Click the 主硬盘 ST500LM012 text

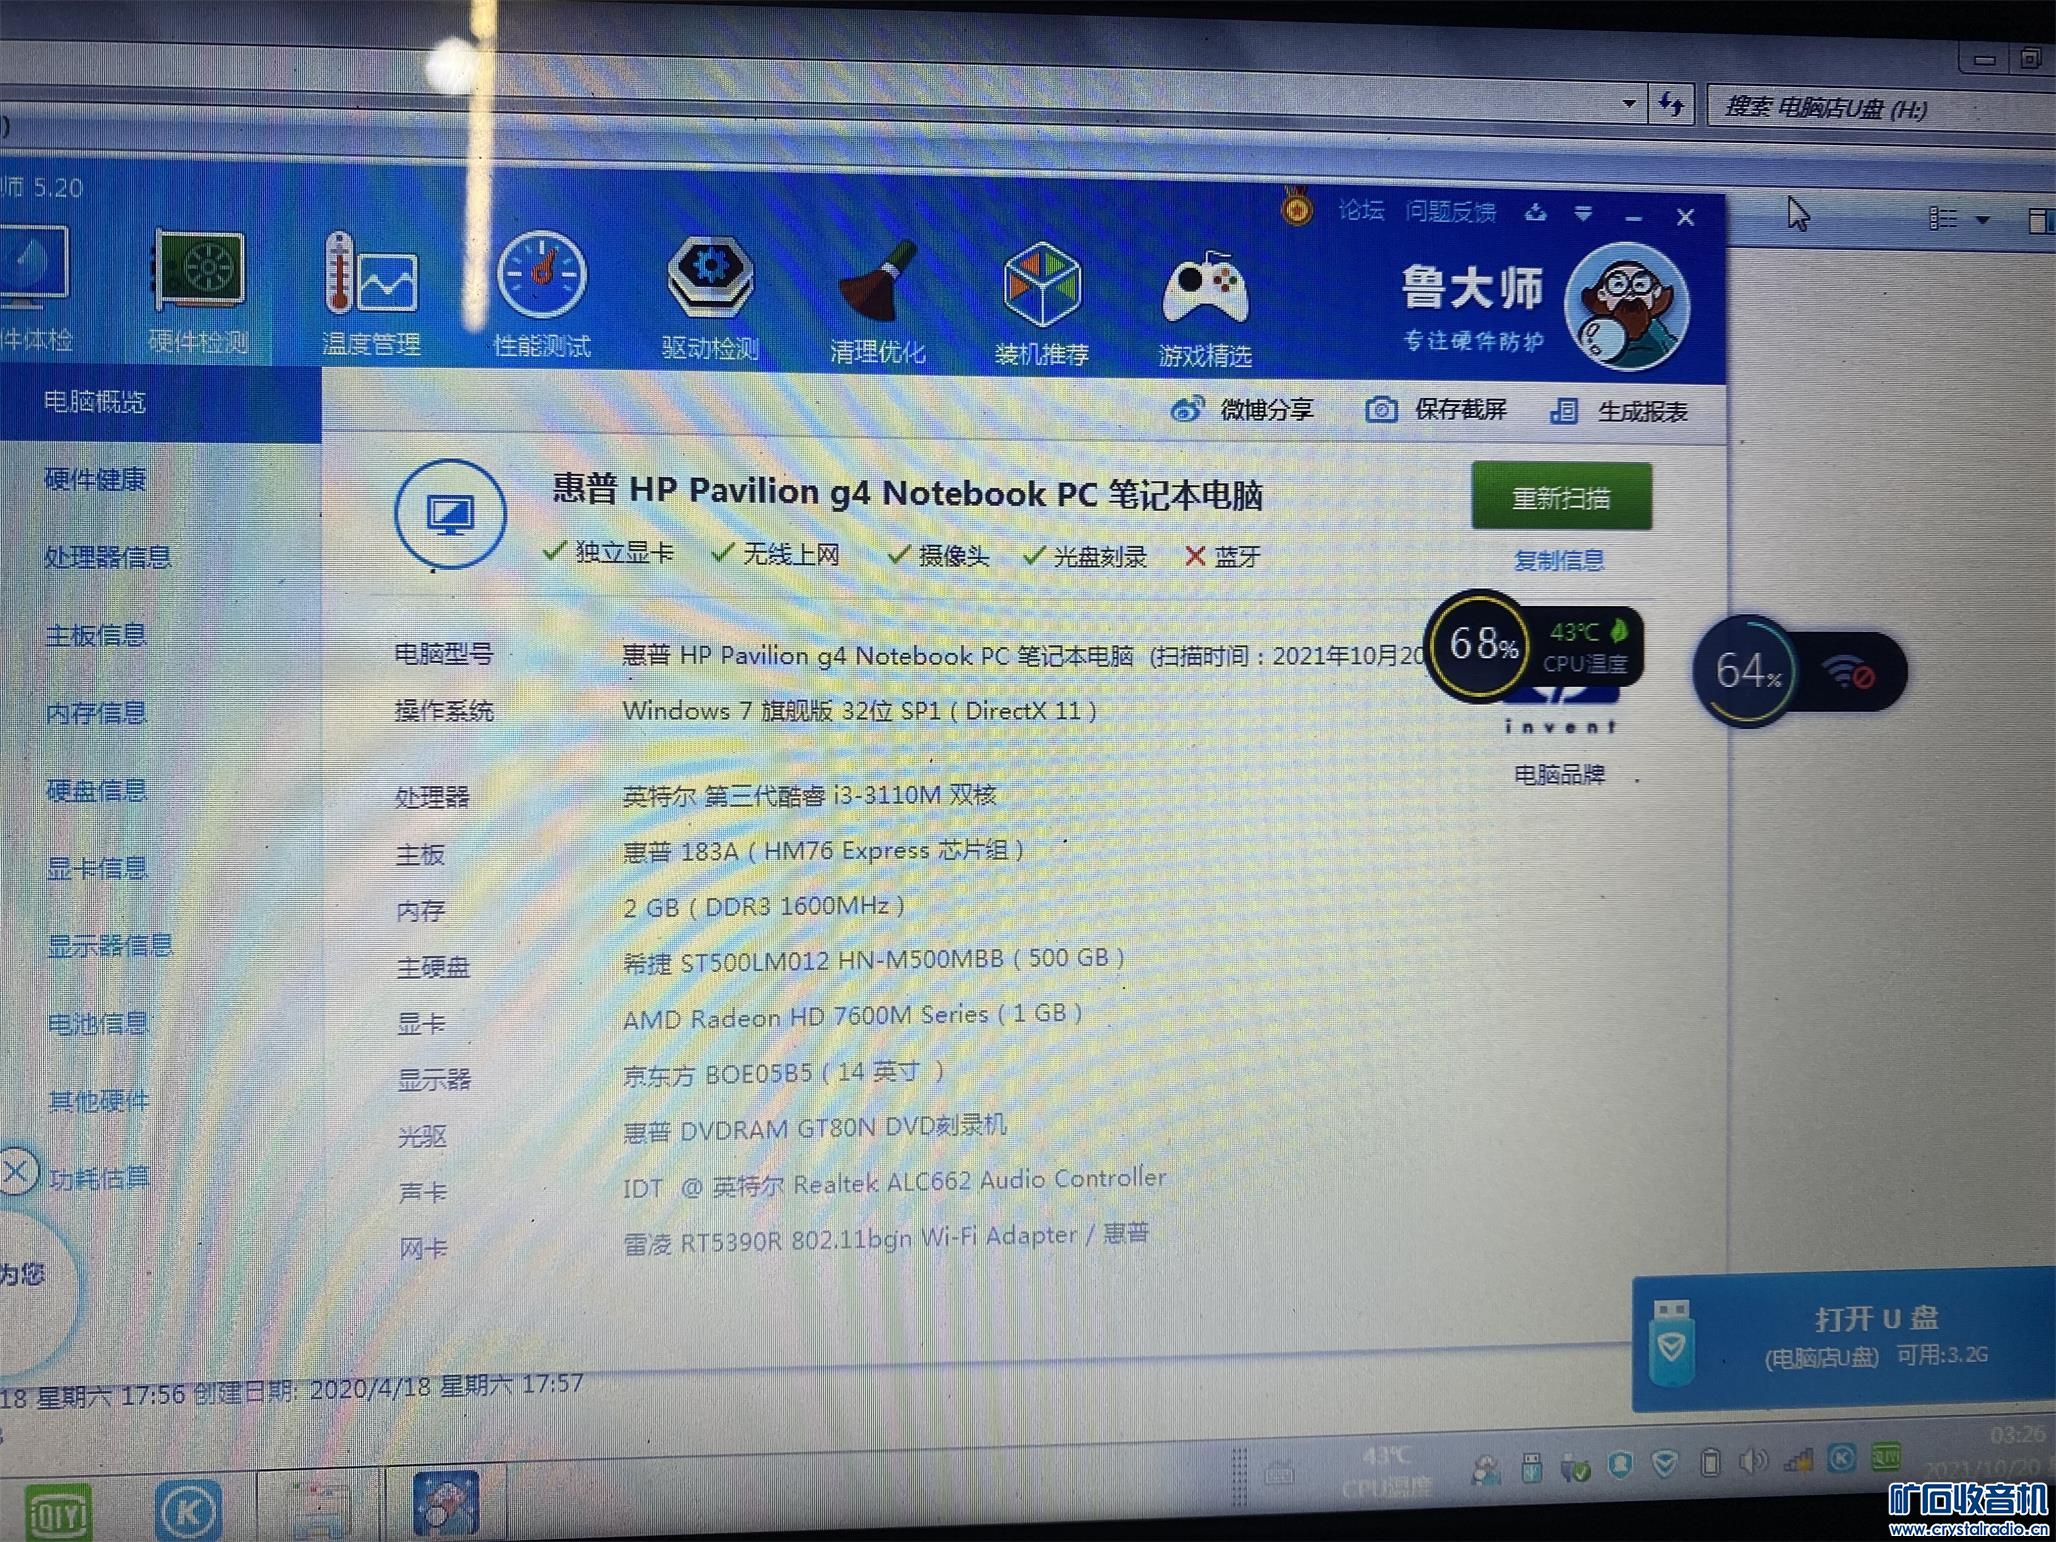874,960
